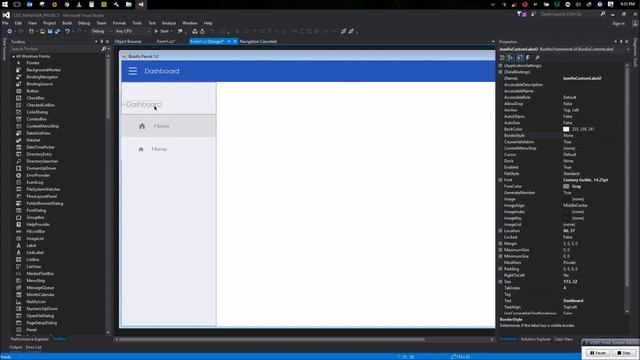Select DataGridView control in Toolbox
Image resolution: width=640 pixels, height=360 pixels.
[x=38, y=133]
